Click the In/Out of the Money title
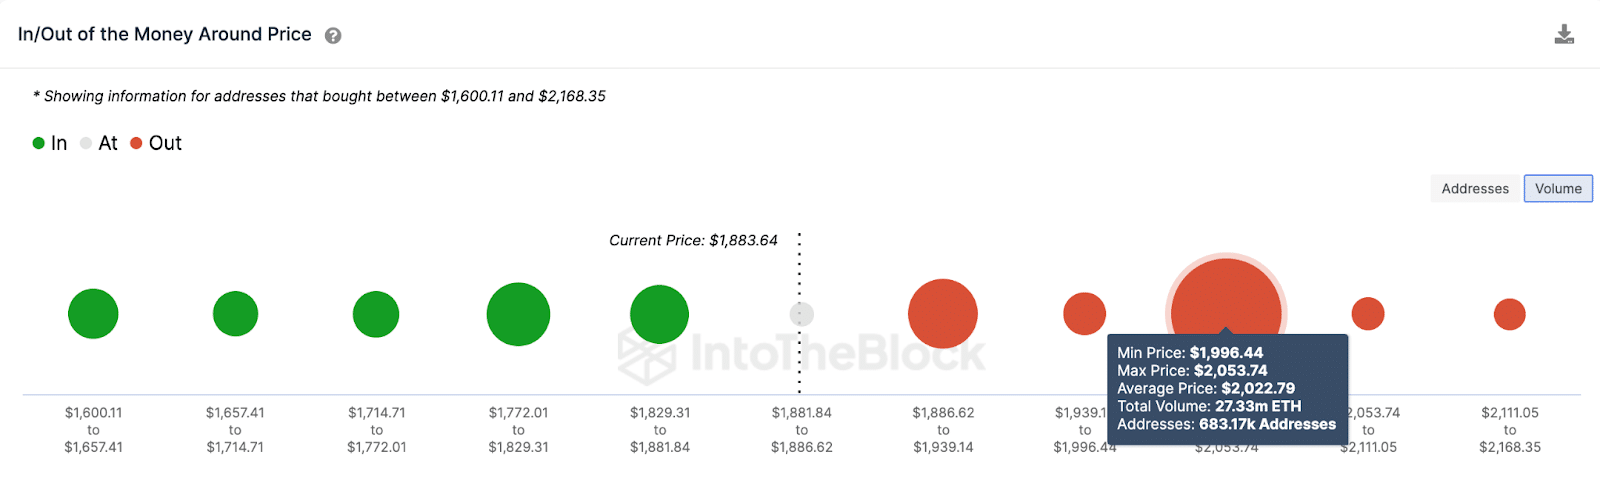This screenshot has width=1600, height=491. point(165,34)
